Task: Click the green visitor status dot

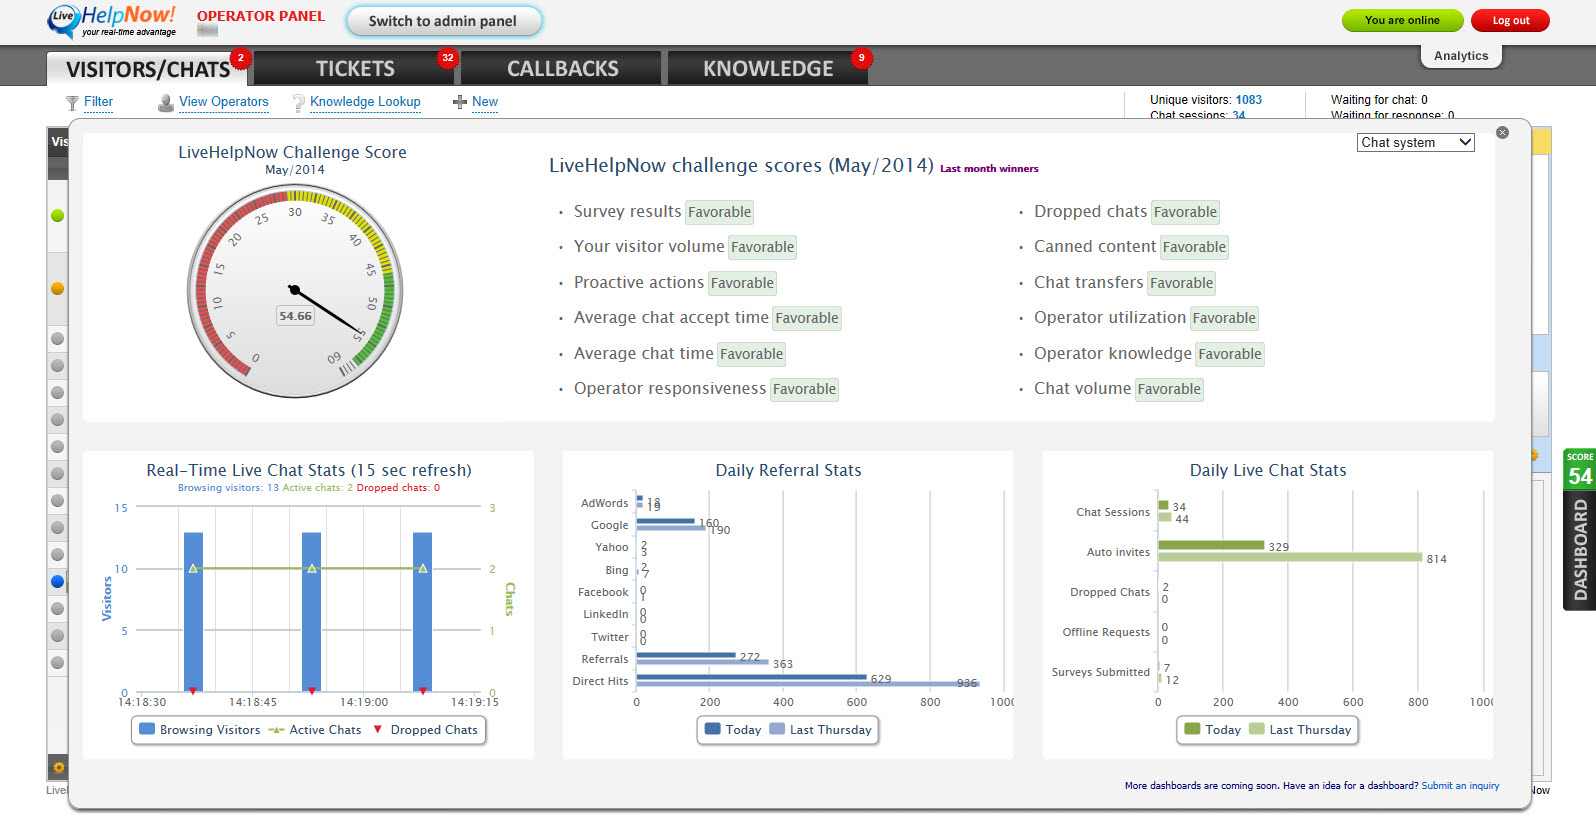Action: 57,215
